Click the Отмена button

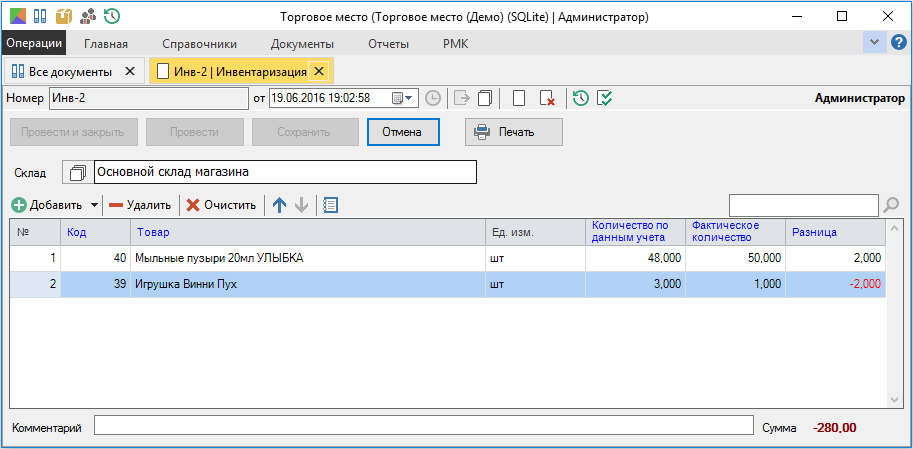[x=402, y=132]
